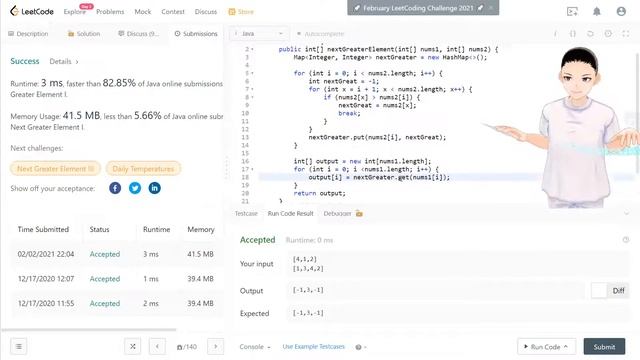Open the Store link
Screen dimensions: 640x360
[241, 12]
